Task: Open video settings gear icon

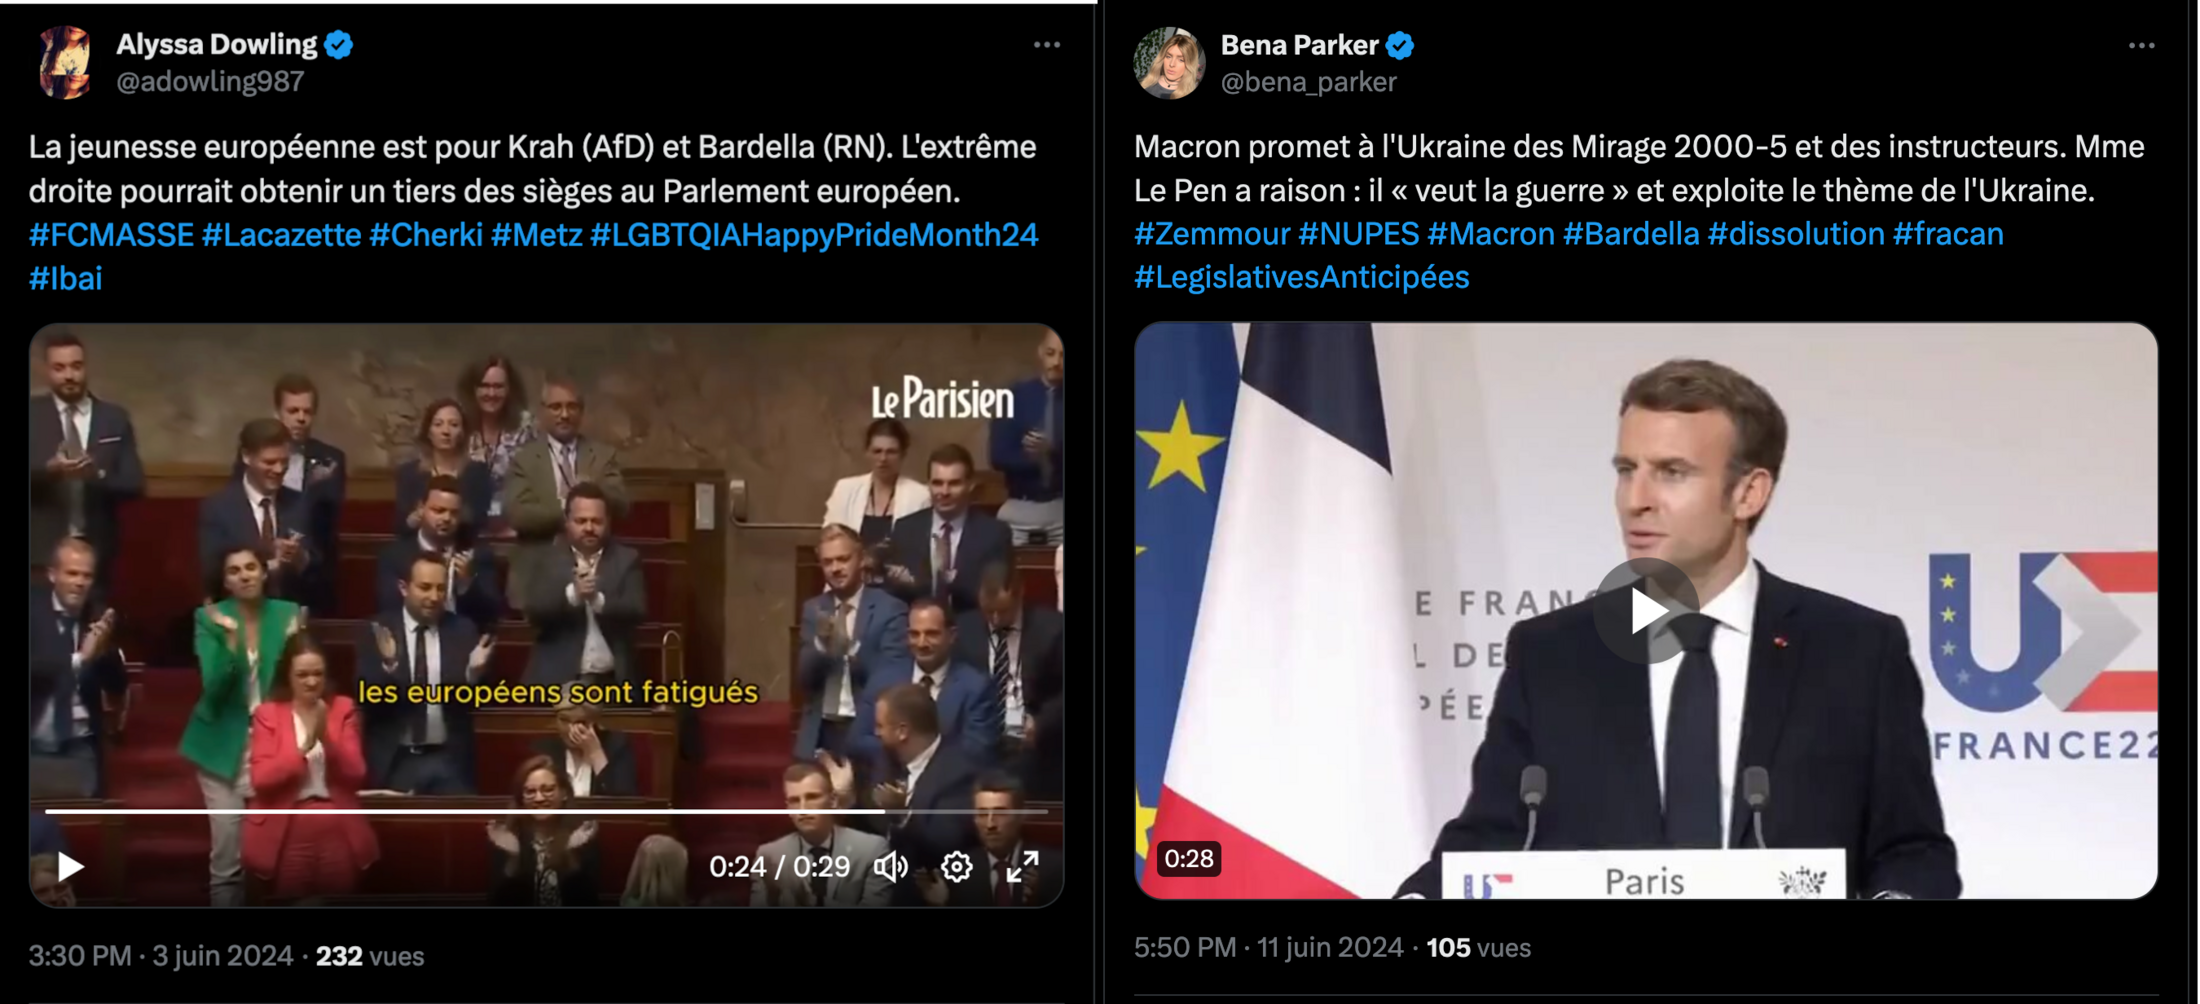Action: click(957, 866)
